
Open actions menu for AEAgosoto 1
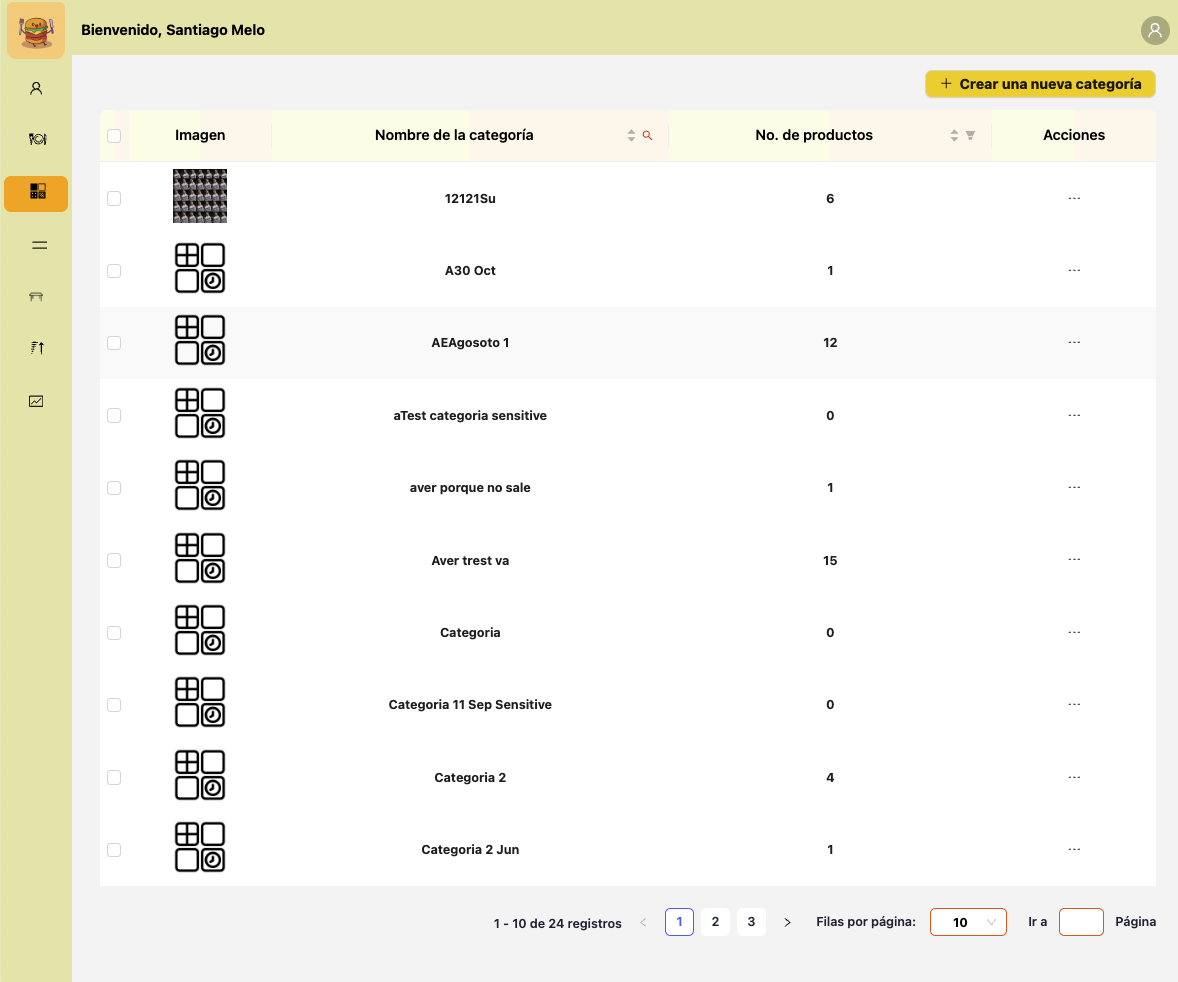pyautogui.click(x=1074, y=343)
